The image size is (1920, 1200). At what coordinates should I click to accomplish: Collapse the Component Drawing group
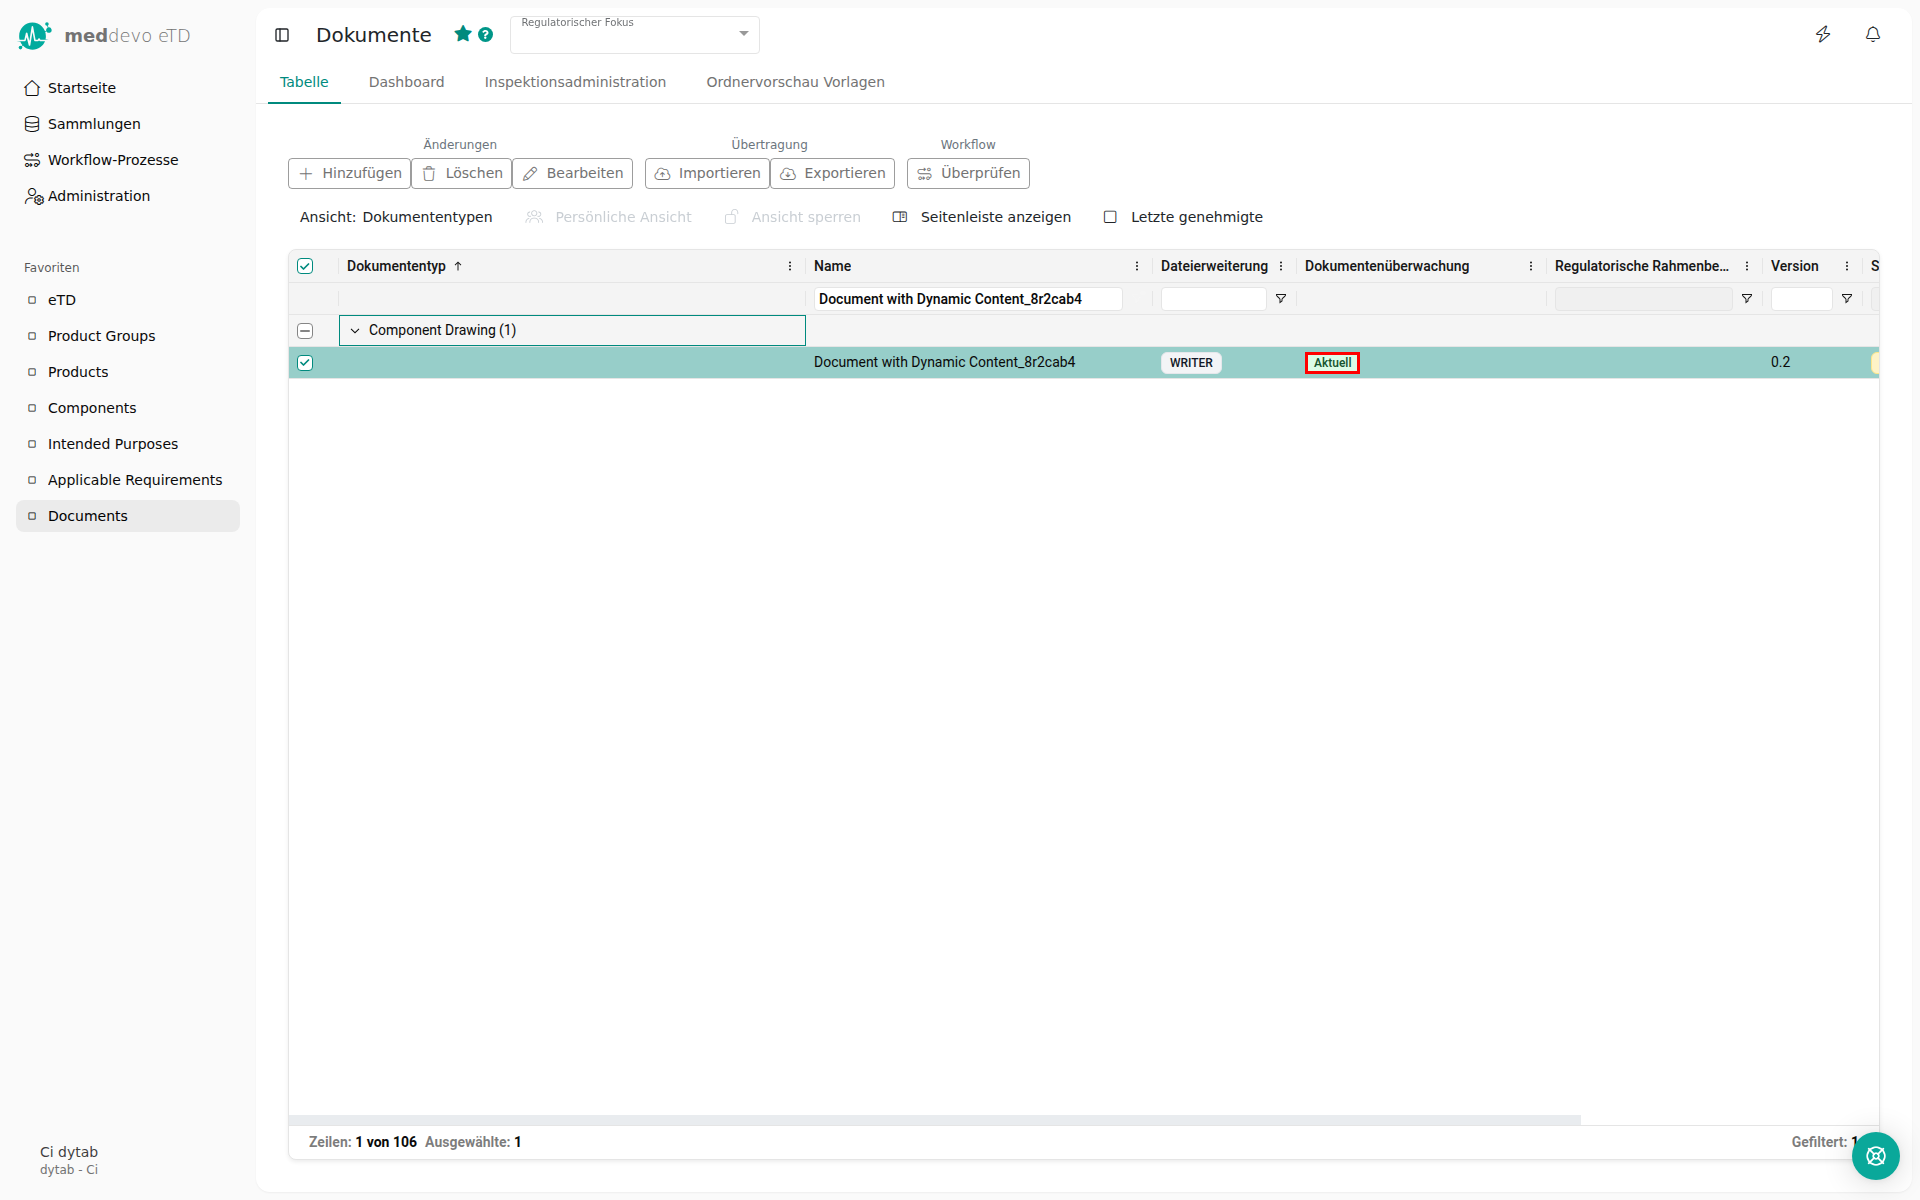(x=355, y=331)
